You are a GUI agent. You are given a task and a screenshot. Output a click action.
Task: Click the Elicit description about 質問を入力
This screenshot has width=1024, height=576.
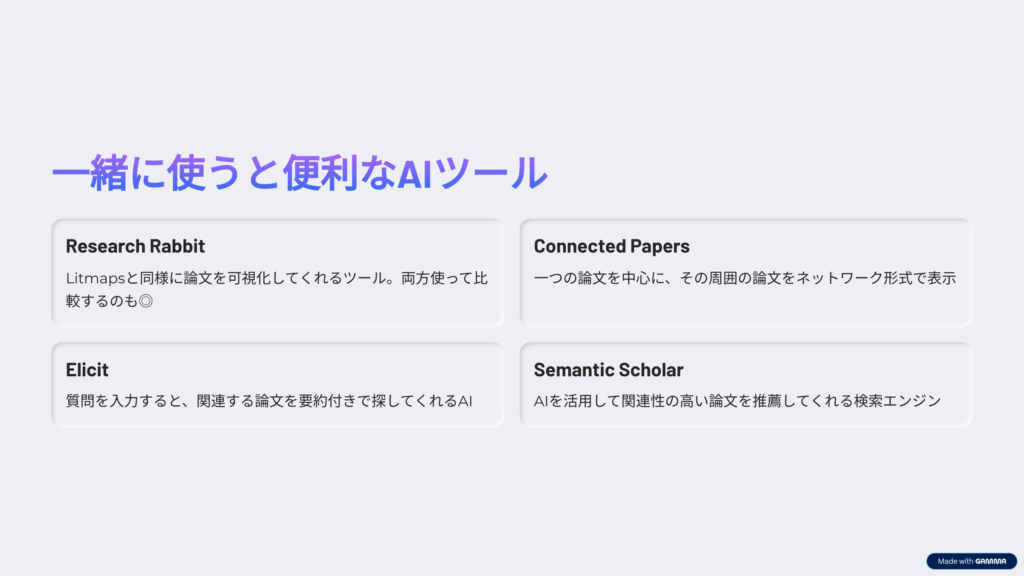pyautogui.click(x=268, y=401)
